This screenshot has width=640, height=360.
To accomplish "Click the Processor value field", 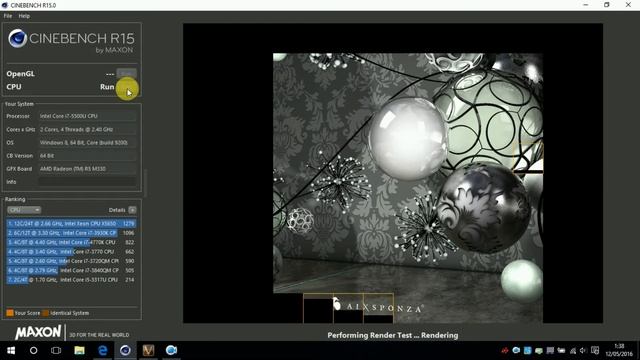I will tap(87, 116).
